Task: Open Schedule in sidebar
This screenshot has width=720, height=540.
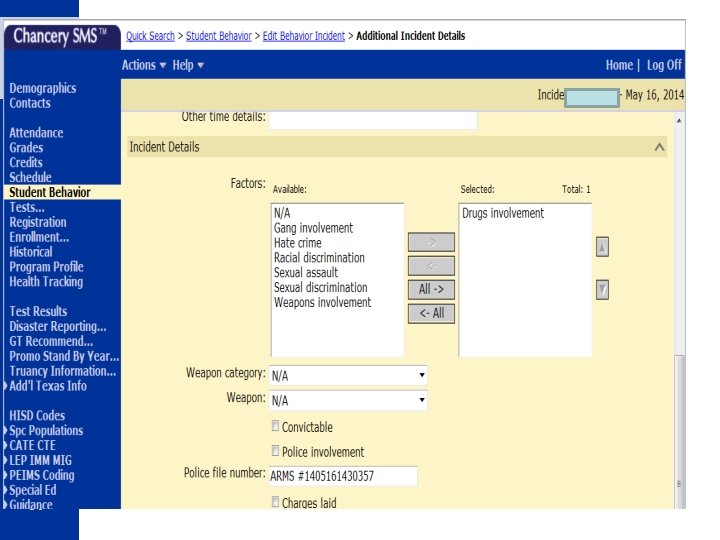Action: coord(30,177)
